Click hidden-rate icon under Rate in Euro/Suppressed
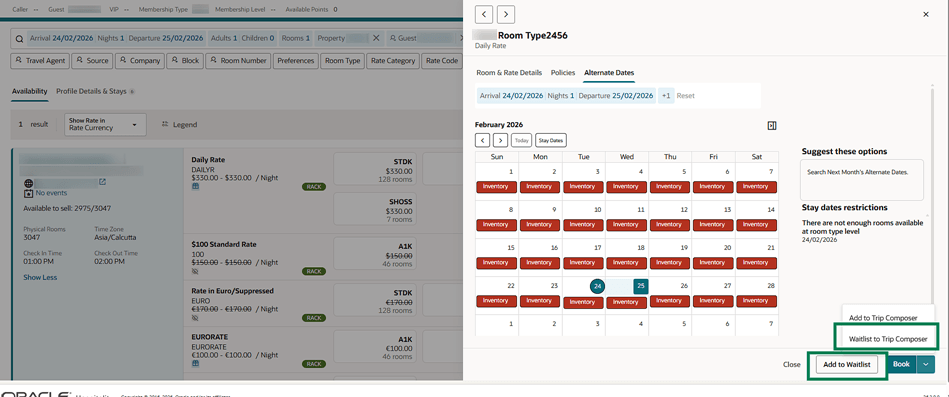The height and width of the screenshot is (397, 949). pos(195,318)
